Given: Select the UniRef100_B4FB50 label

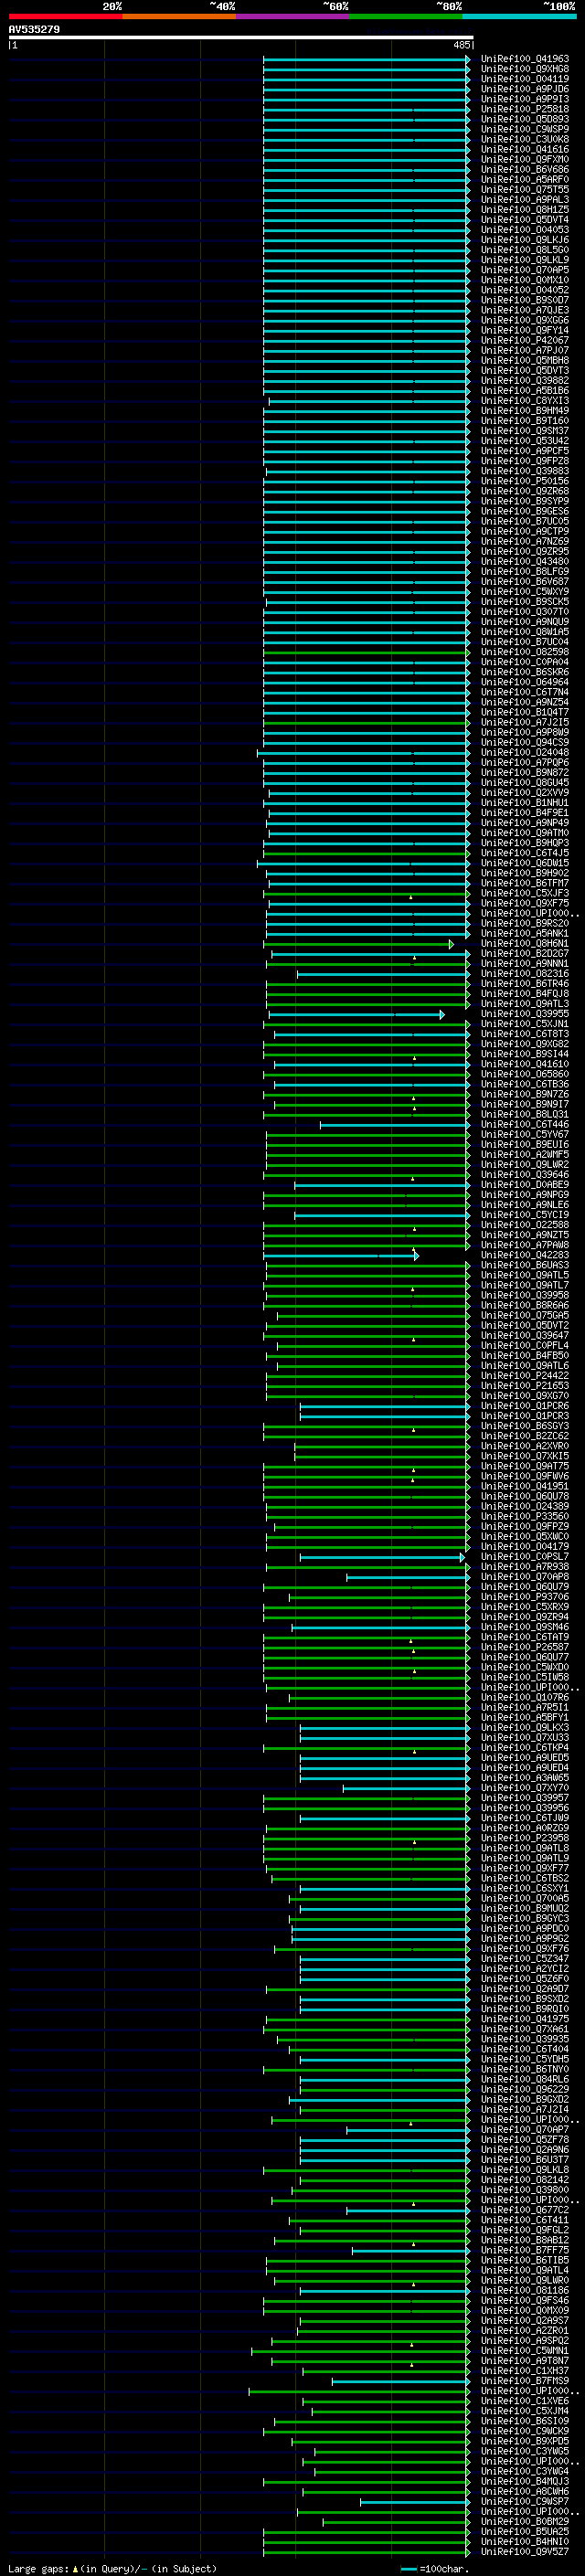Looking at the screenshot, I should click(524, 1356).
